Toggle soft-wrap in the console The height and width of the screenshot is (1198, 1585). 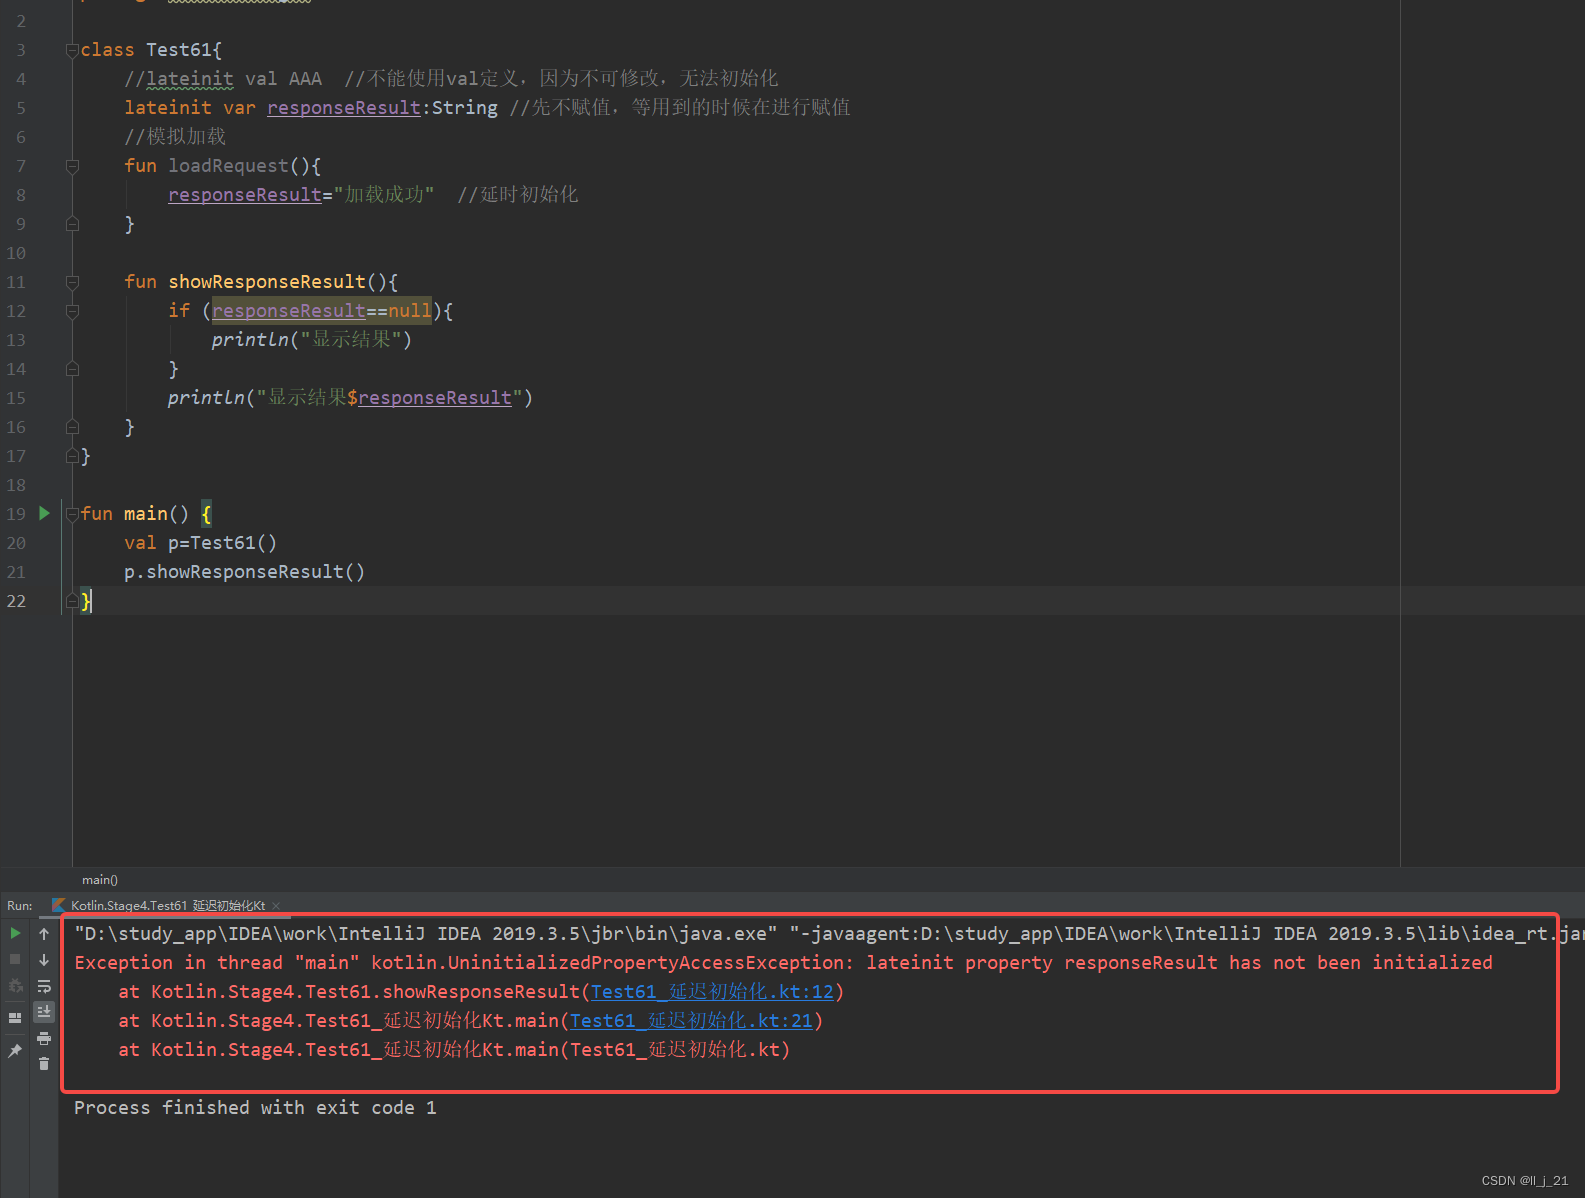pos(44,986)
